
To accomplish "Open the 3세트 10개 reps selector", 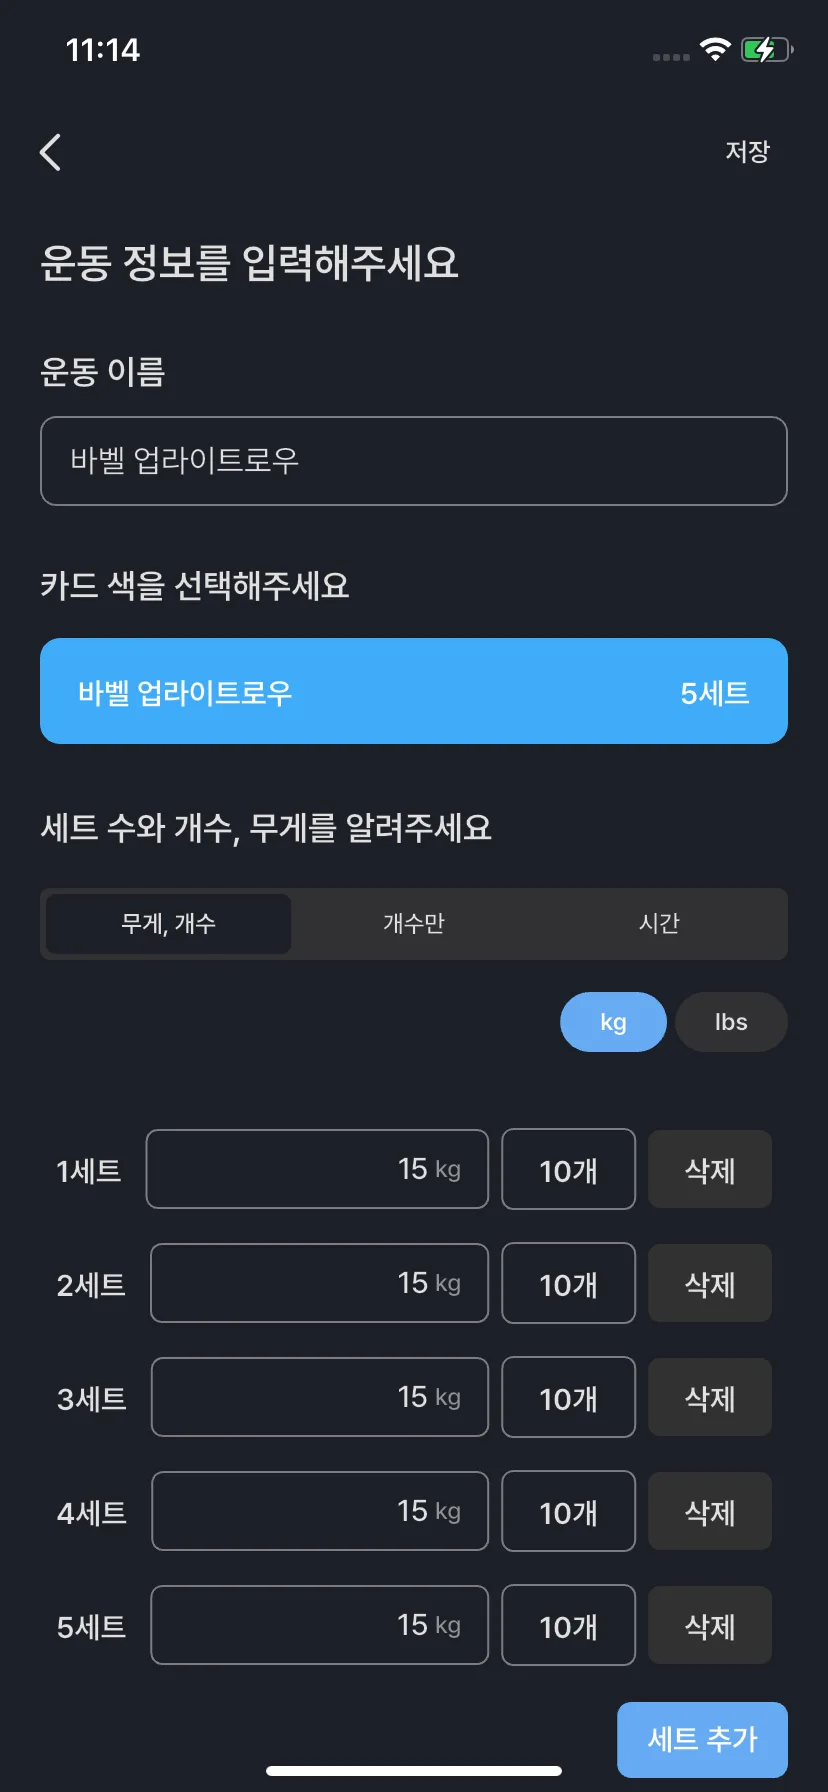I will [568, 1397].
